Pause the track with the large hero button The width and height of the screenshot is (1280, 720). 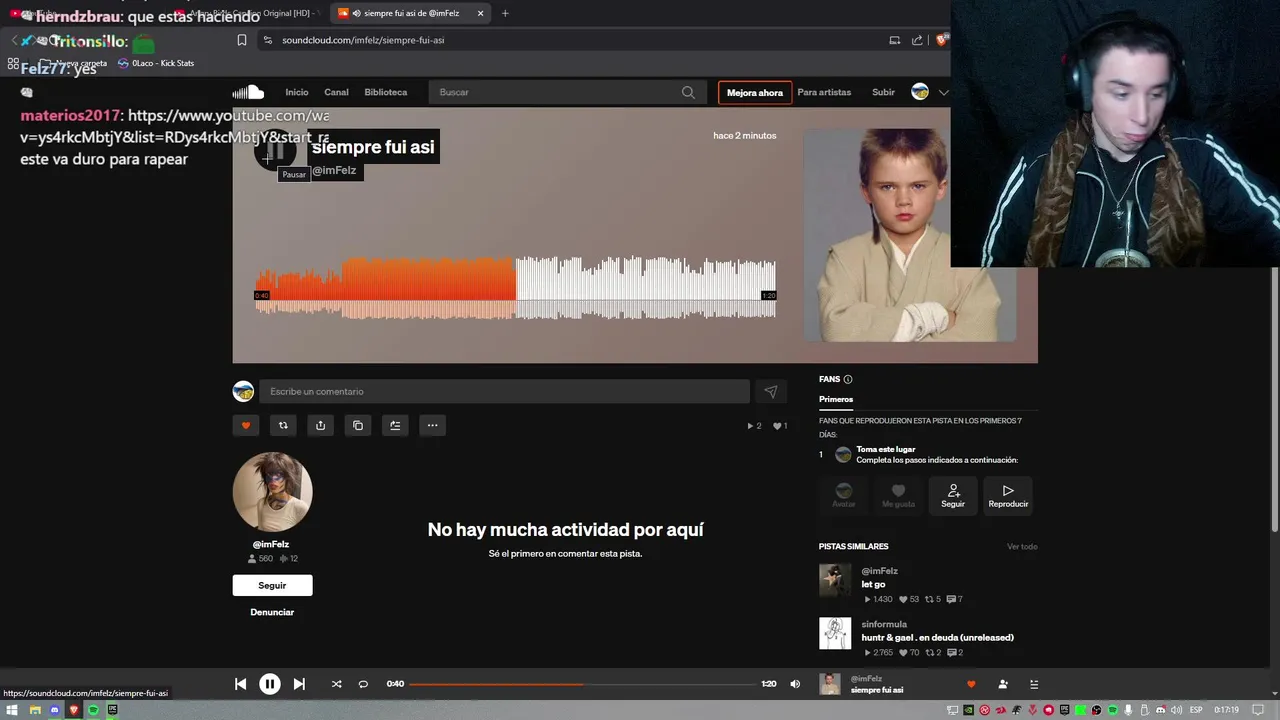point(275,151)
